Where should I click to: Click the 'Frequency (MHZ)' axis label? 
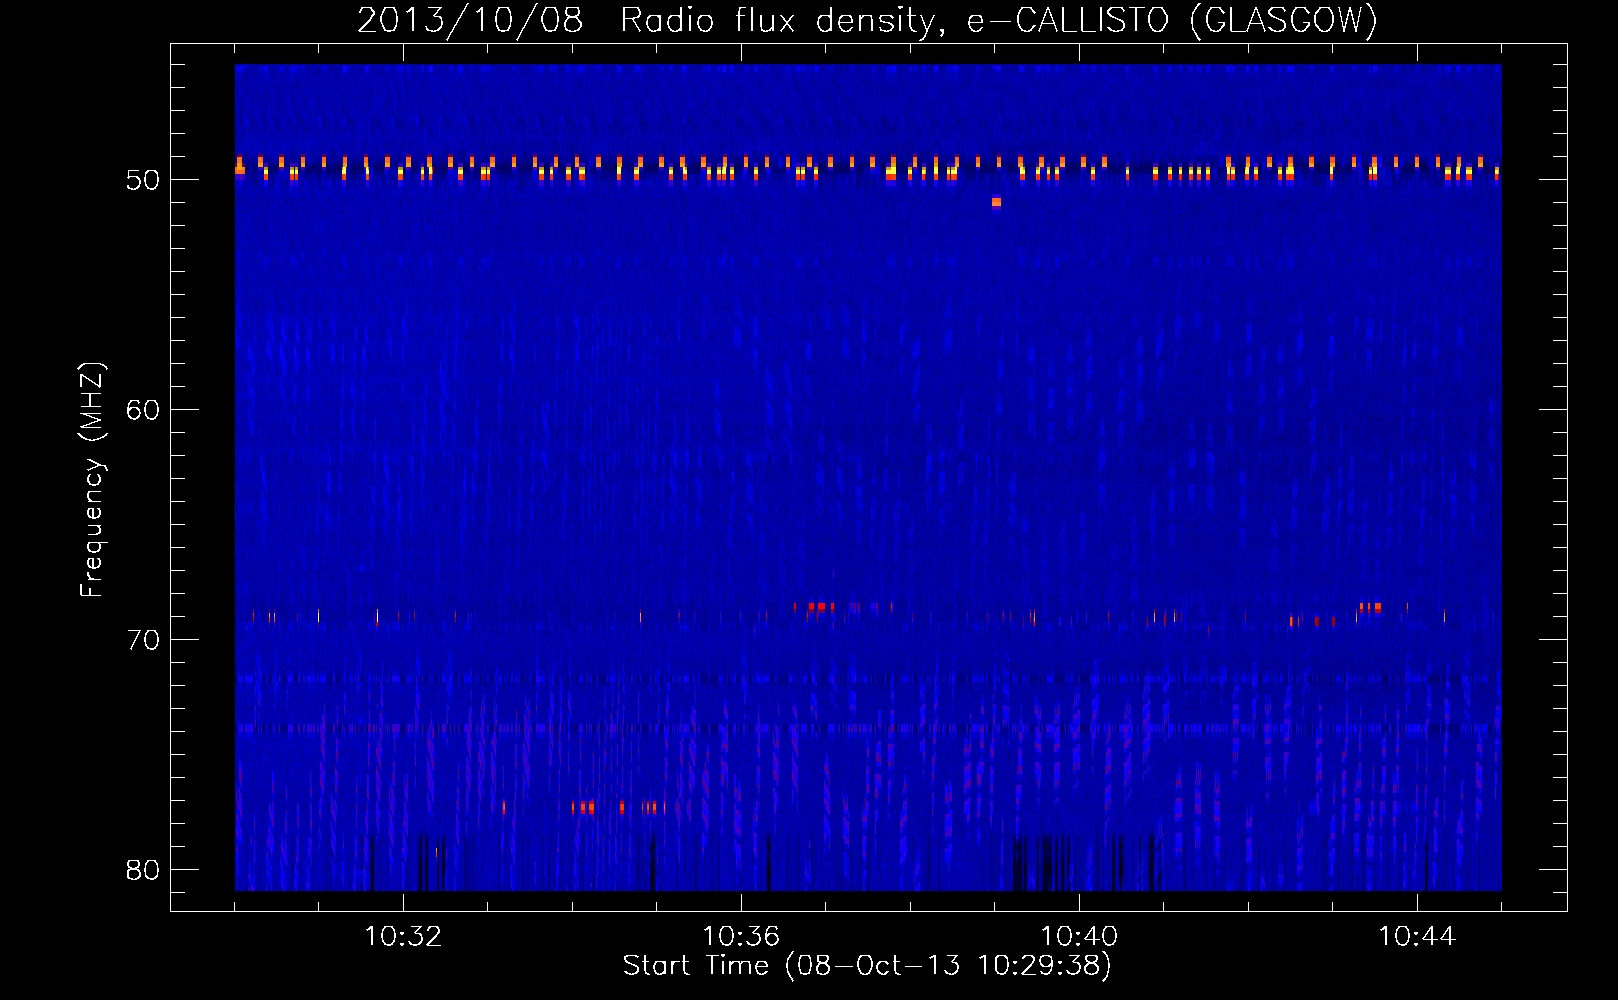pos(91,480)
